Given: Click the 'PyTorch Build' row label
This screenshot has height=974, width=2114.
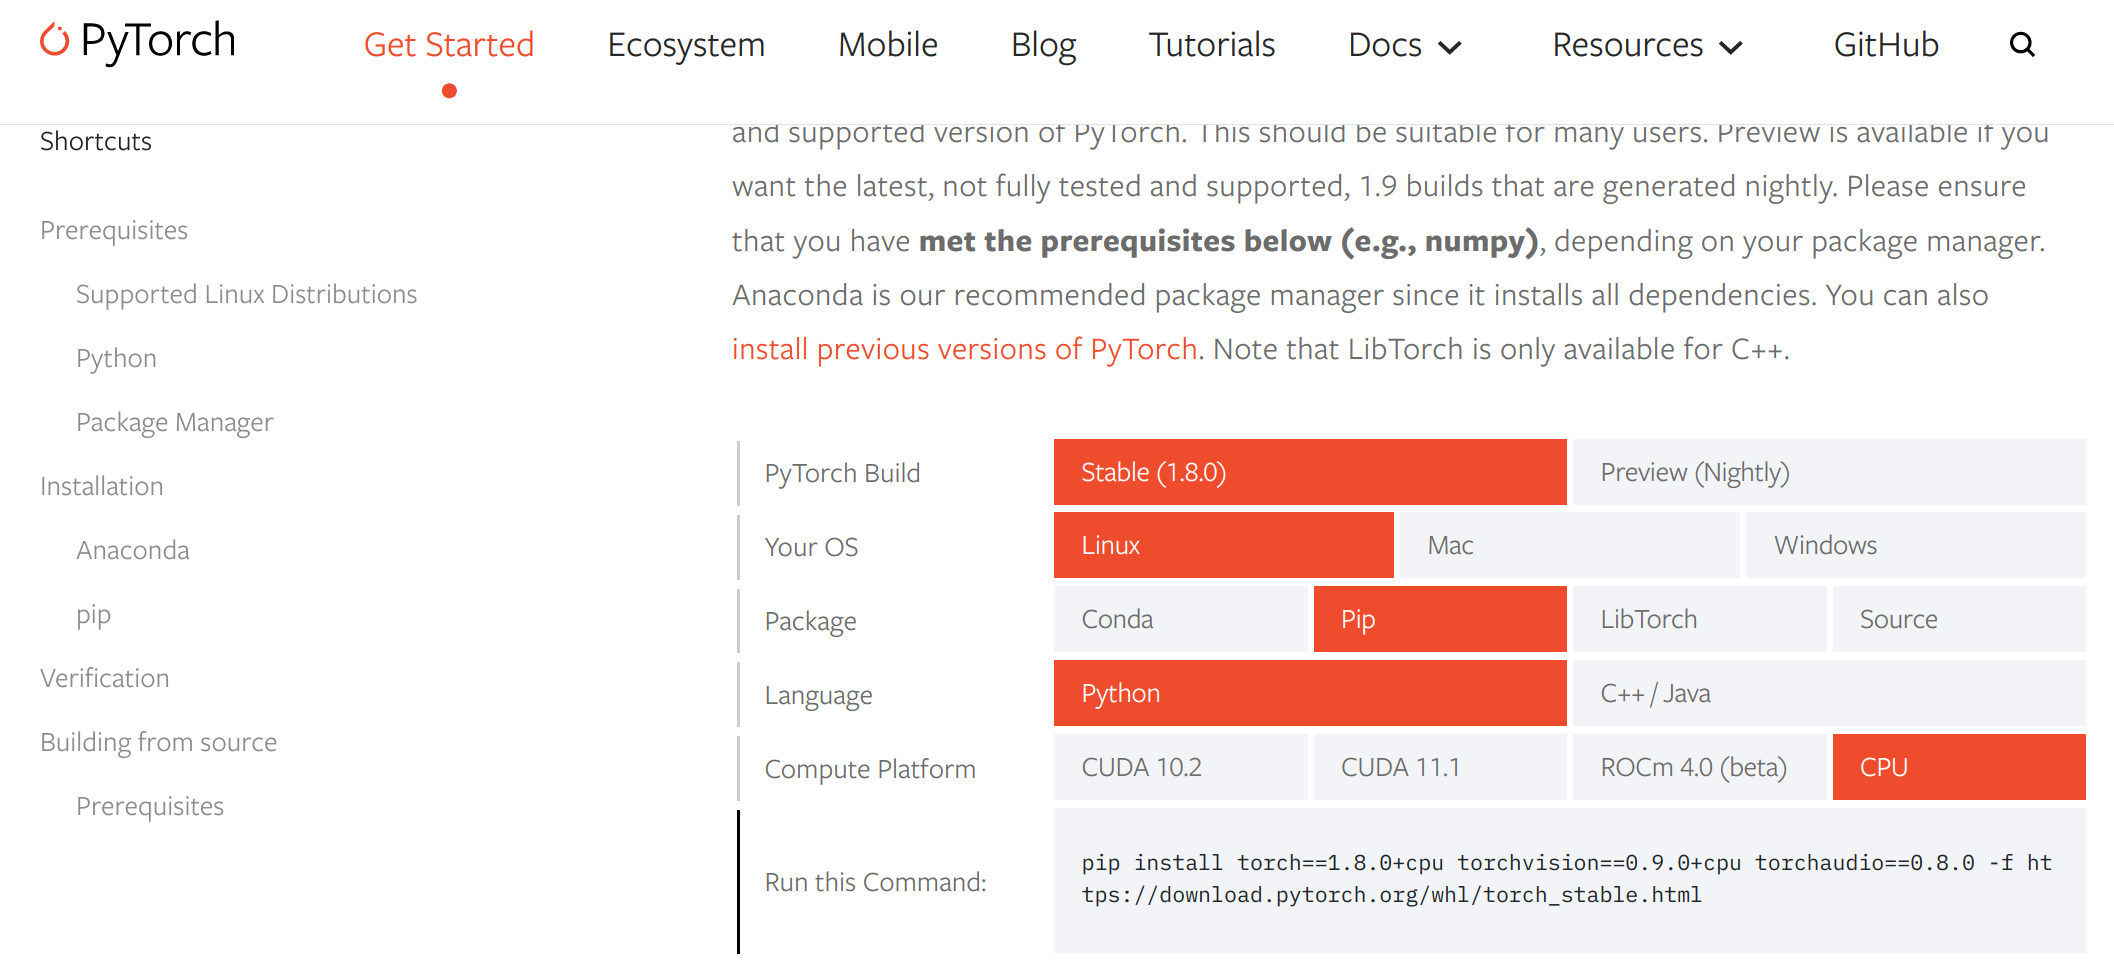Looking at the screenshot, I should tap(842, 473).
